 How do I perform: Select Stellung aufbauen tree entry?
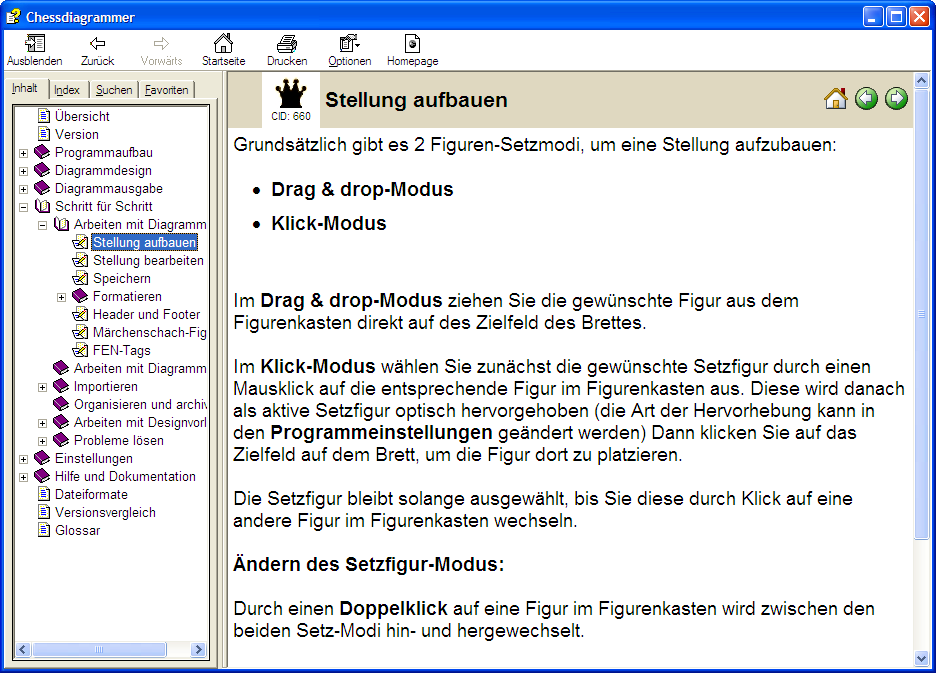pyautogui.click(x=144, y=242)
